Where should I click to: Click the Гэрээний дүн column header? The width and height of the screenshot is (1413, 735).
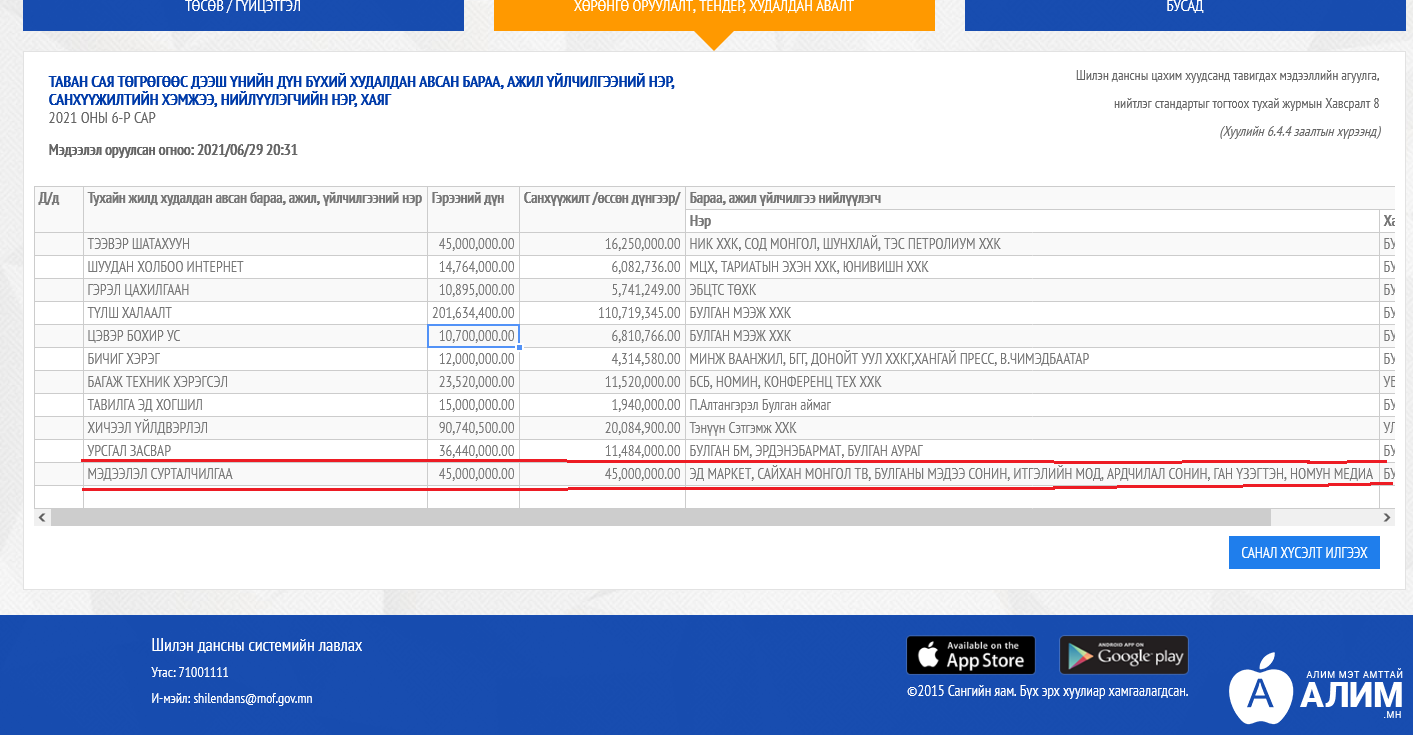[x=474, y=209]
